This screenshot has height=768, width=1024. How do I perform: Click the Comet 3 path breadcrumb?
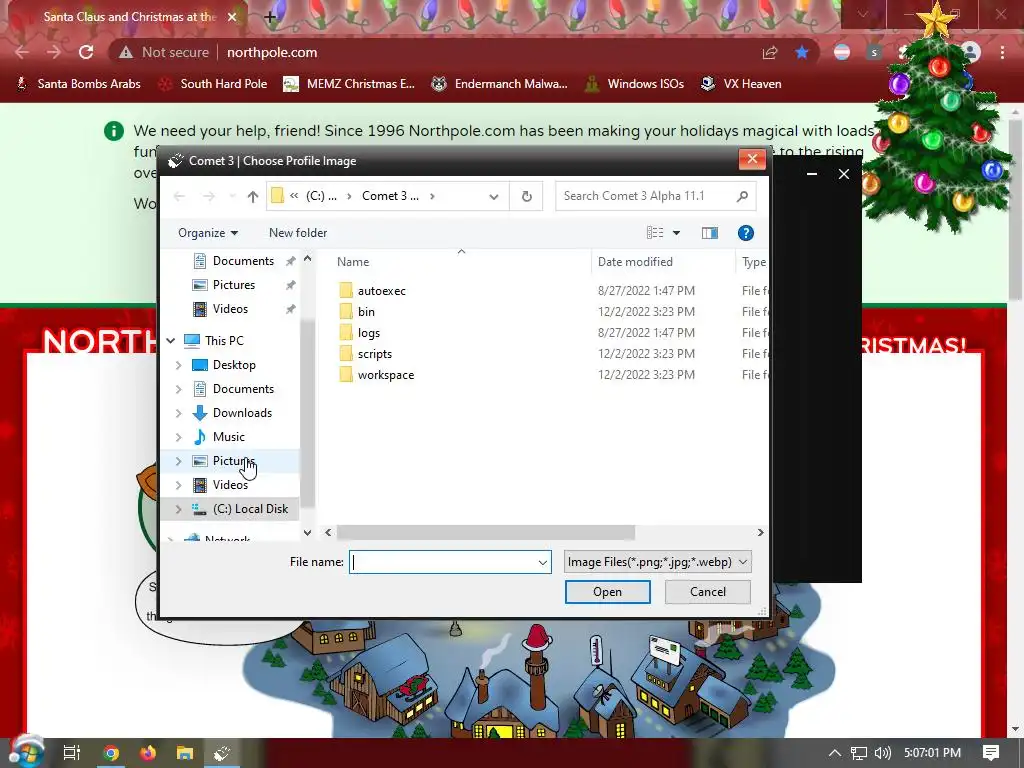[391, 196]
